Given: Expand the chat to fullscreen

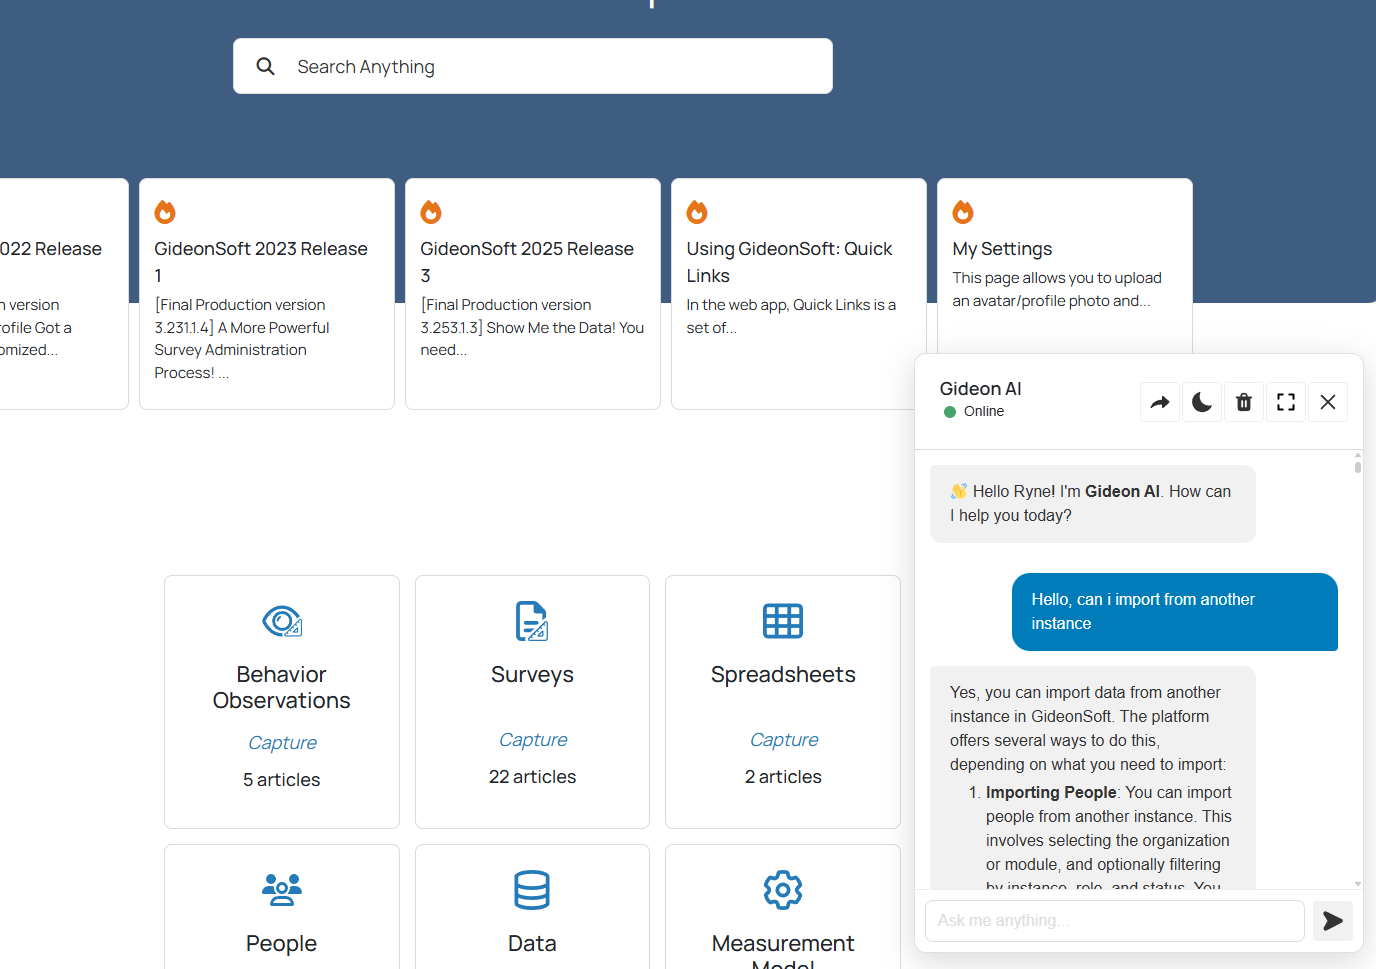Looking at the screenshot, I should 1286,402.
